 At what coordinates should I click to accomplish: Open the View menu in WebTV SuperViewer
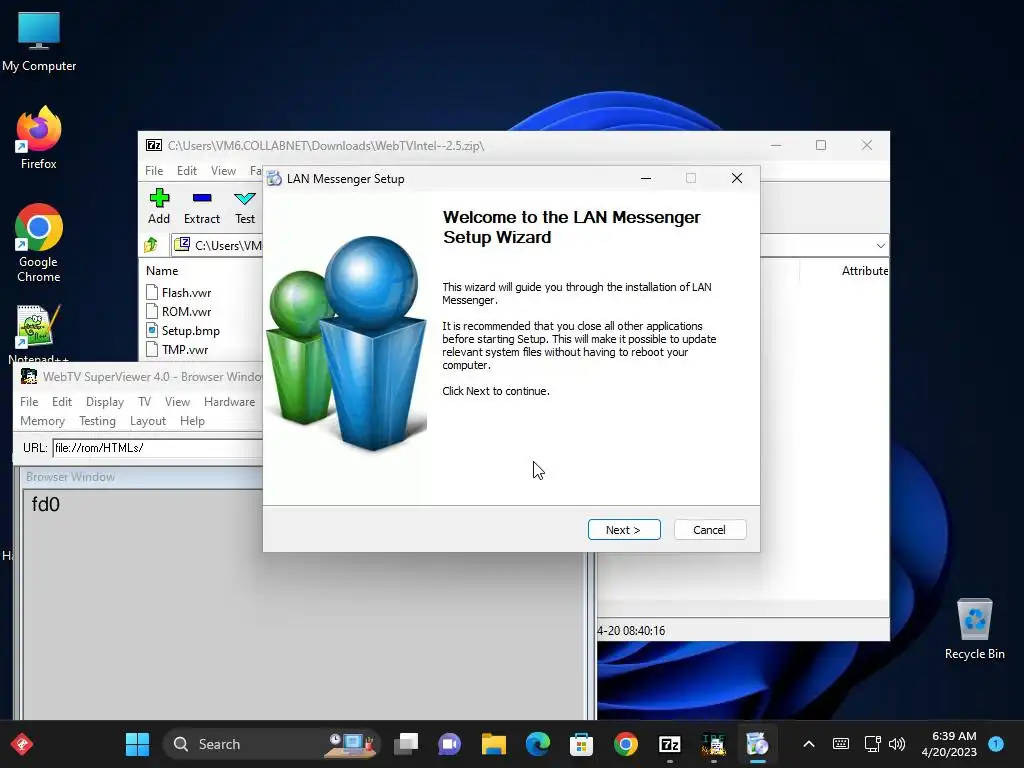click(x=177, y=402)
